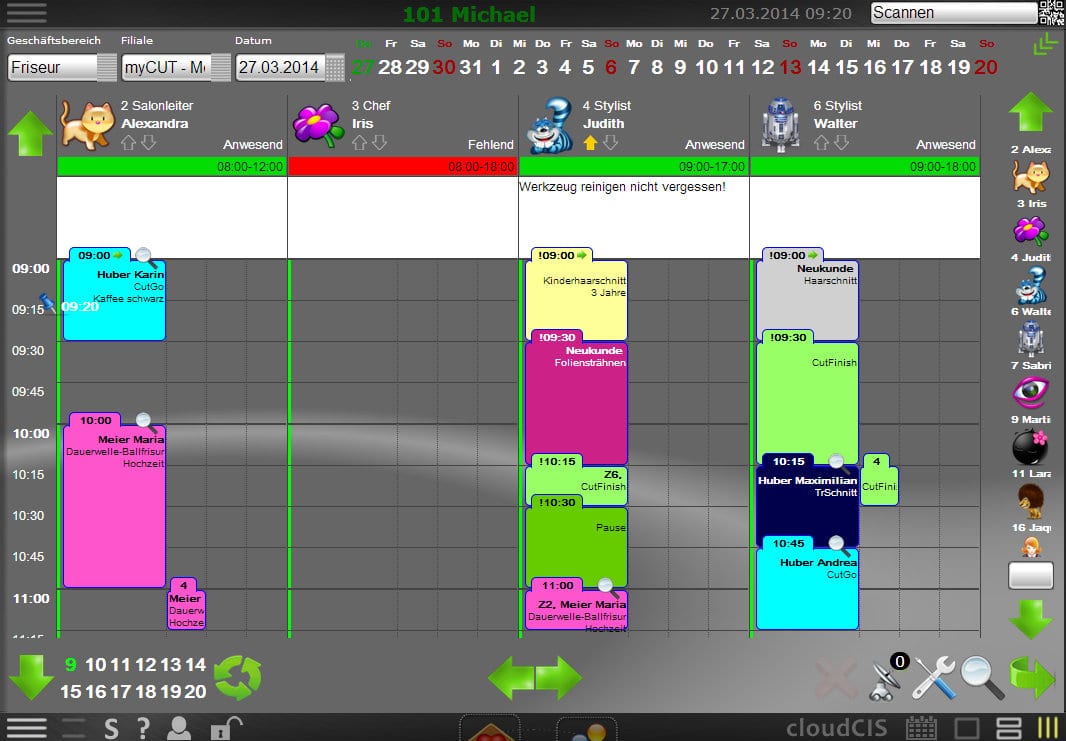Image resolution: width=1066 pixels, height=741 pixels.
Task: Click Iris's red 08:00-18:00 absence bar
Action: 402,167
